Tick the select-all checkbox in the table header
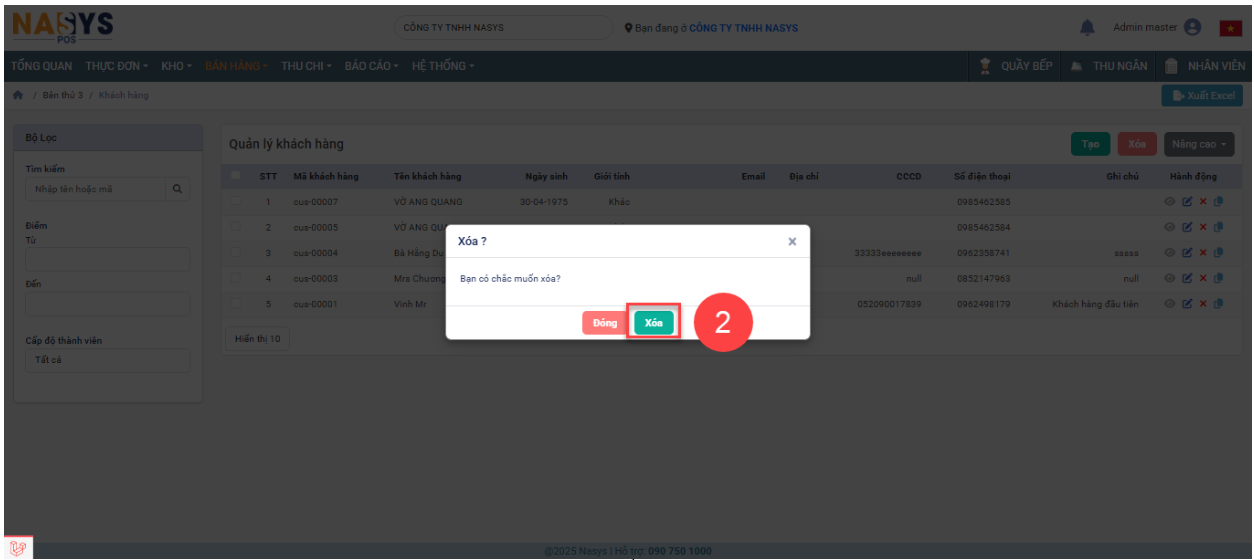This screenshot has height=560, width=1254. click(236, 176)
